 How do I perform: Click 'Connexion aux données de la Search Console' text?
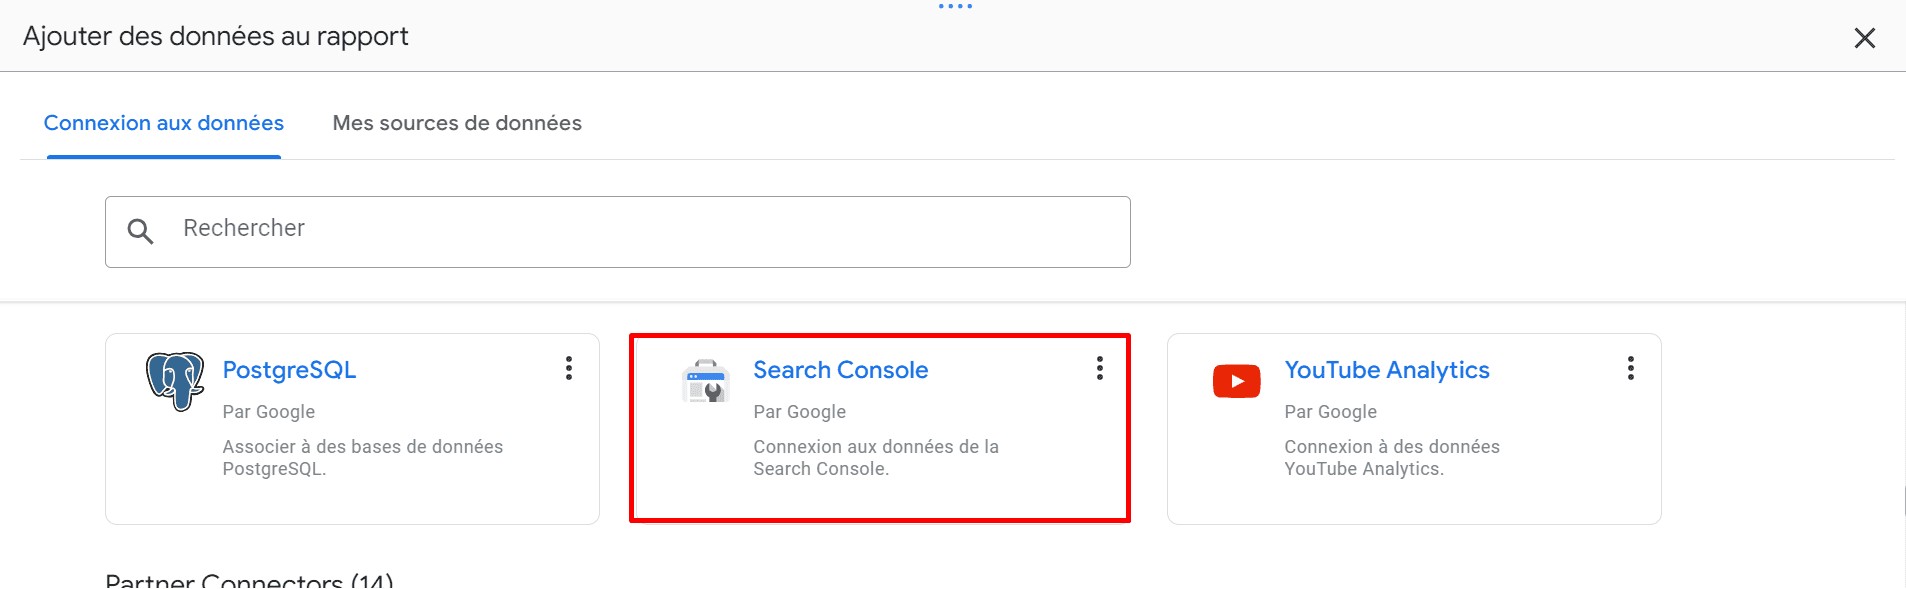876,458
